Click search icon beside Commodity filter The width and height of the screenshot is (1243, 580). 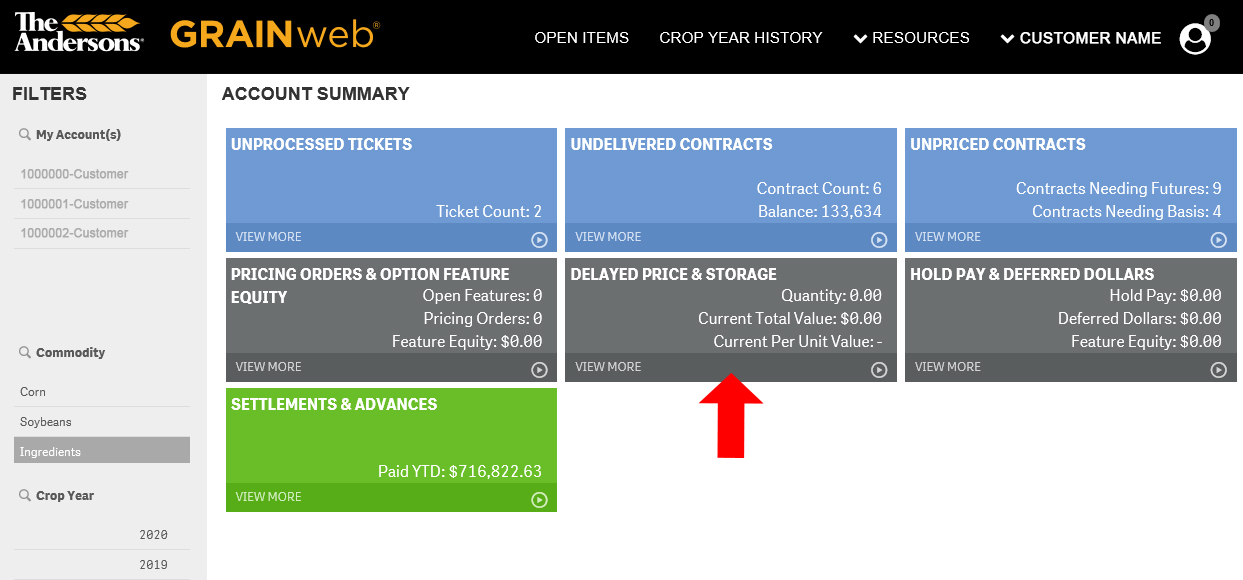point(25,352)
